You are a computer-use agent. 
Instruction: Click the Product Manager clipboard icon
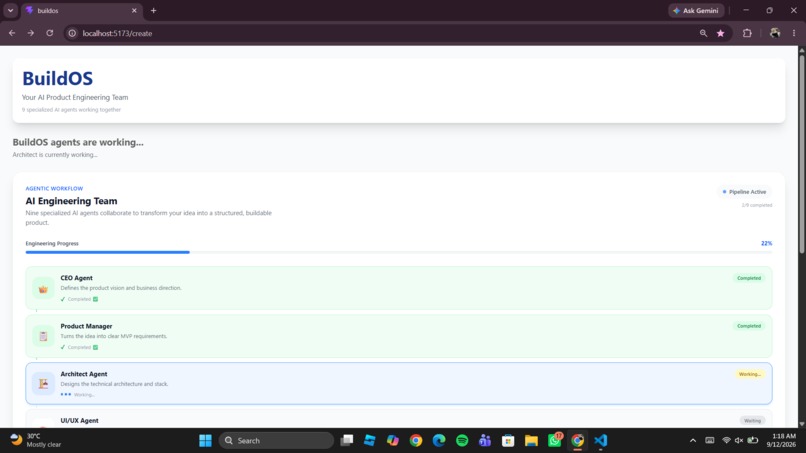(x=43, y=336)
